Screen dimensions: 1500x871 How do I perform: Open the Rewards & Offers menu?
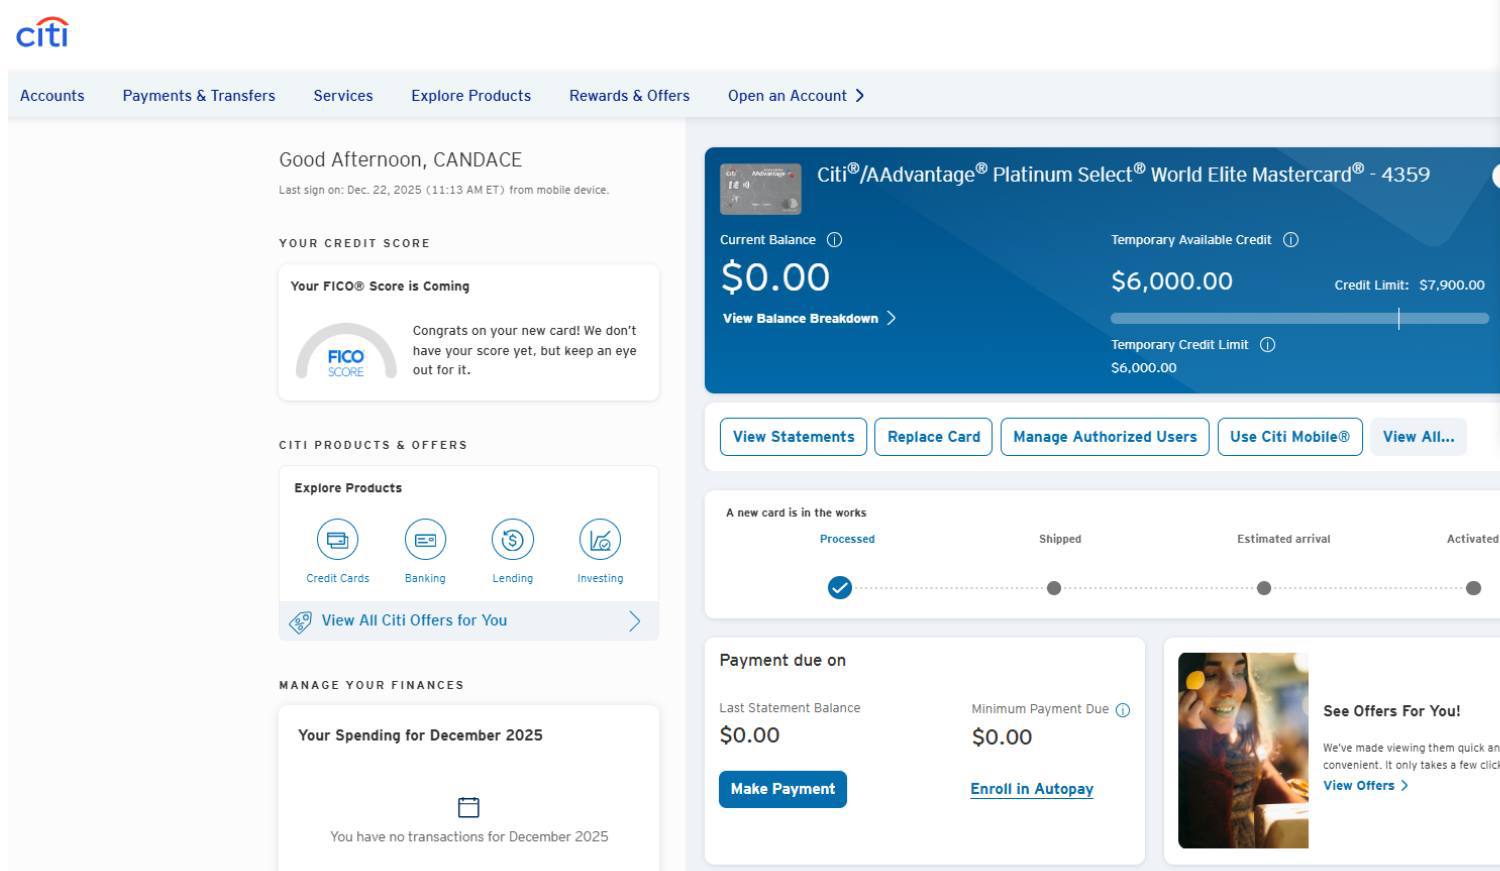629,96
